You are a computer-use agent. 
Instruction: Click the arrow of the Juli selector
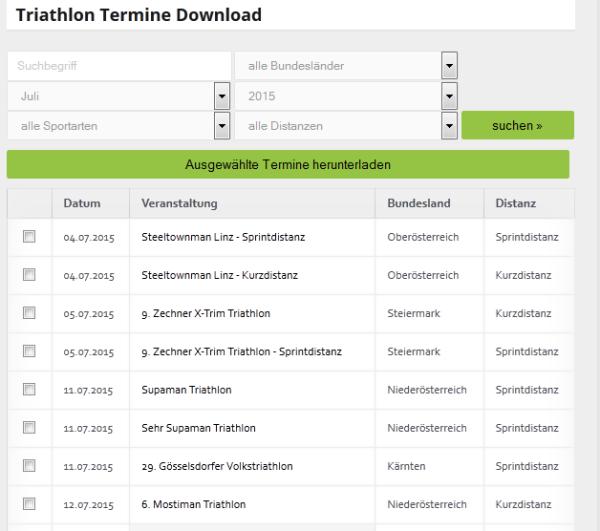click(x=222, y=96)
